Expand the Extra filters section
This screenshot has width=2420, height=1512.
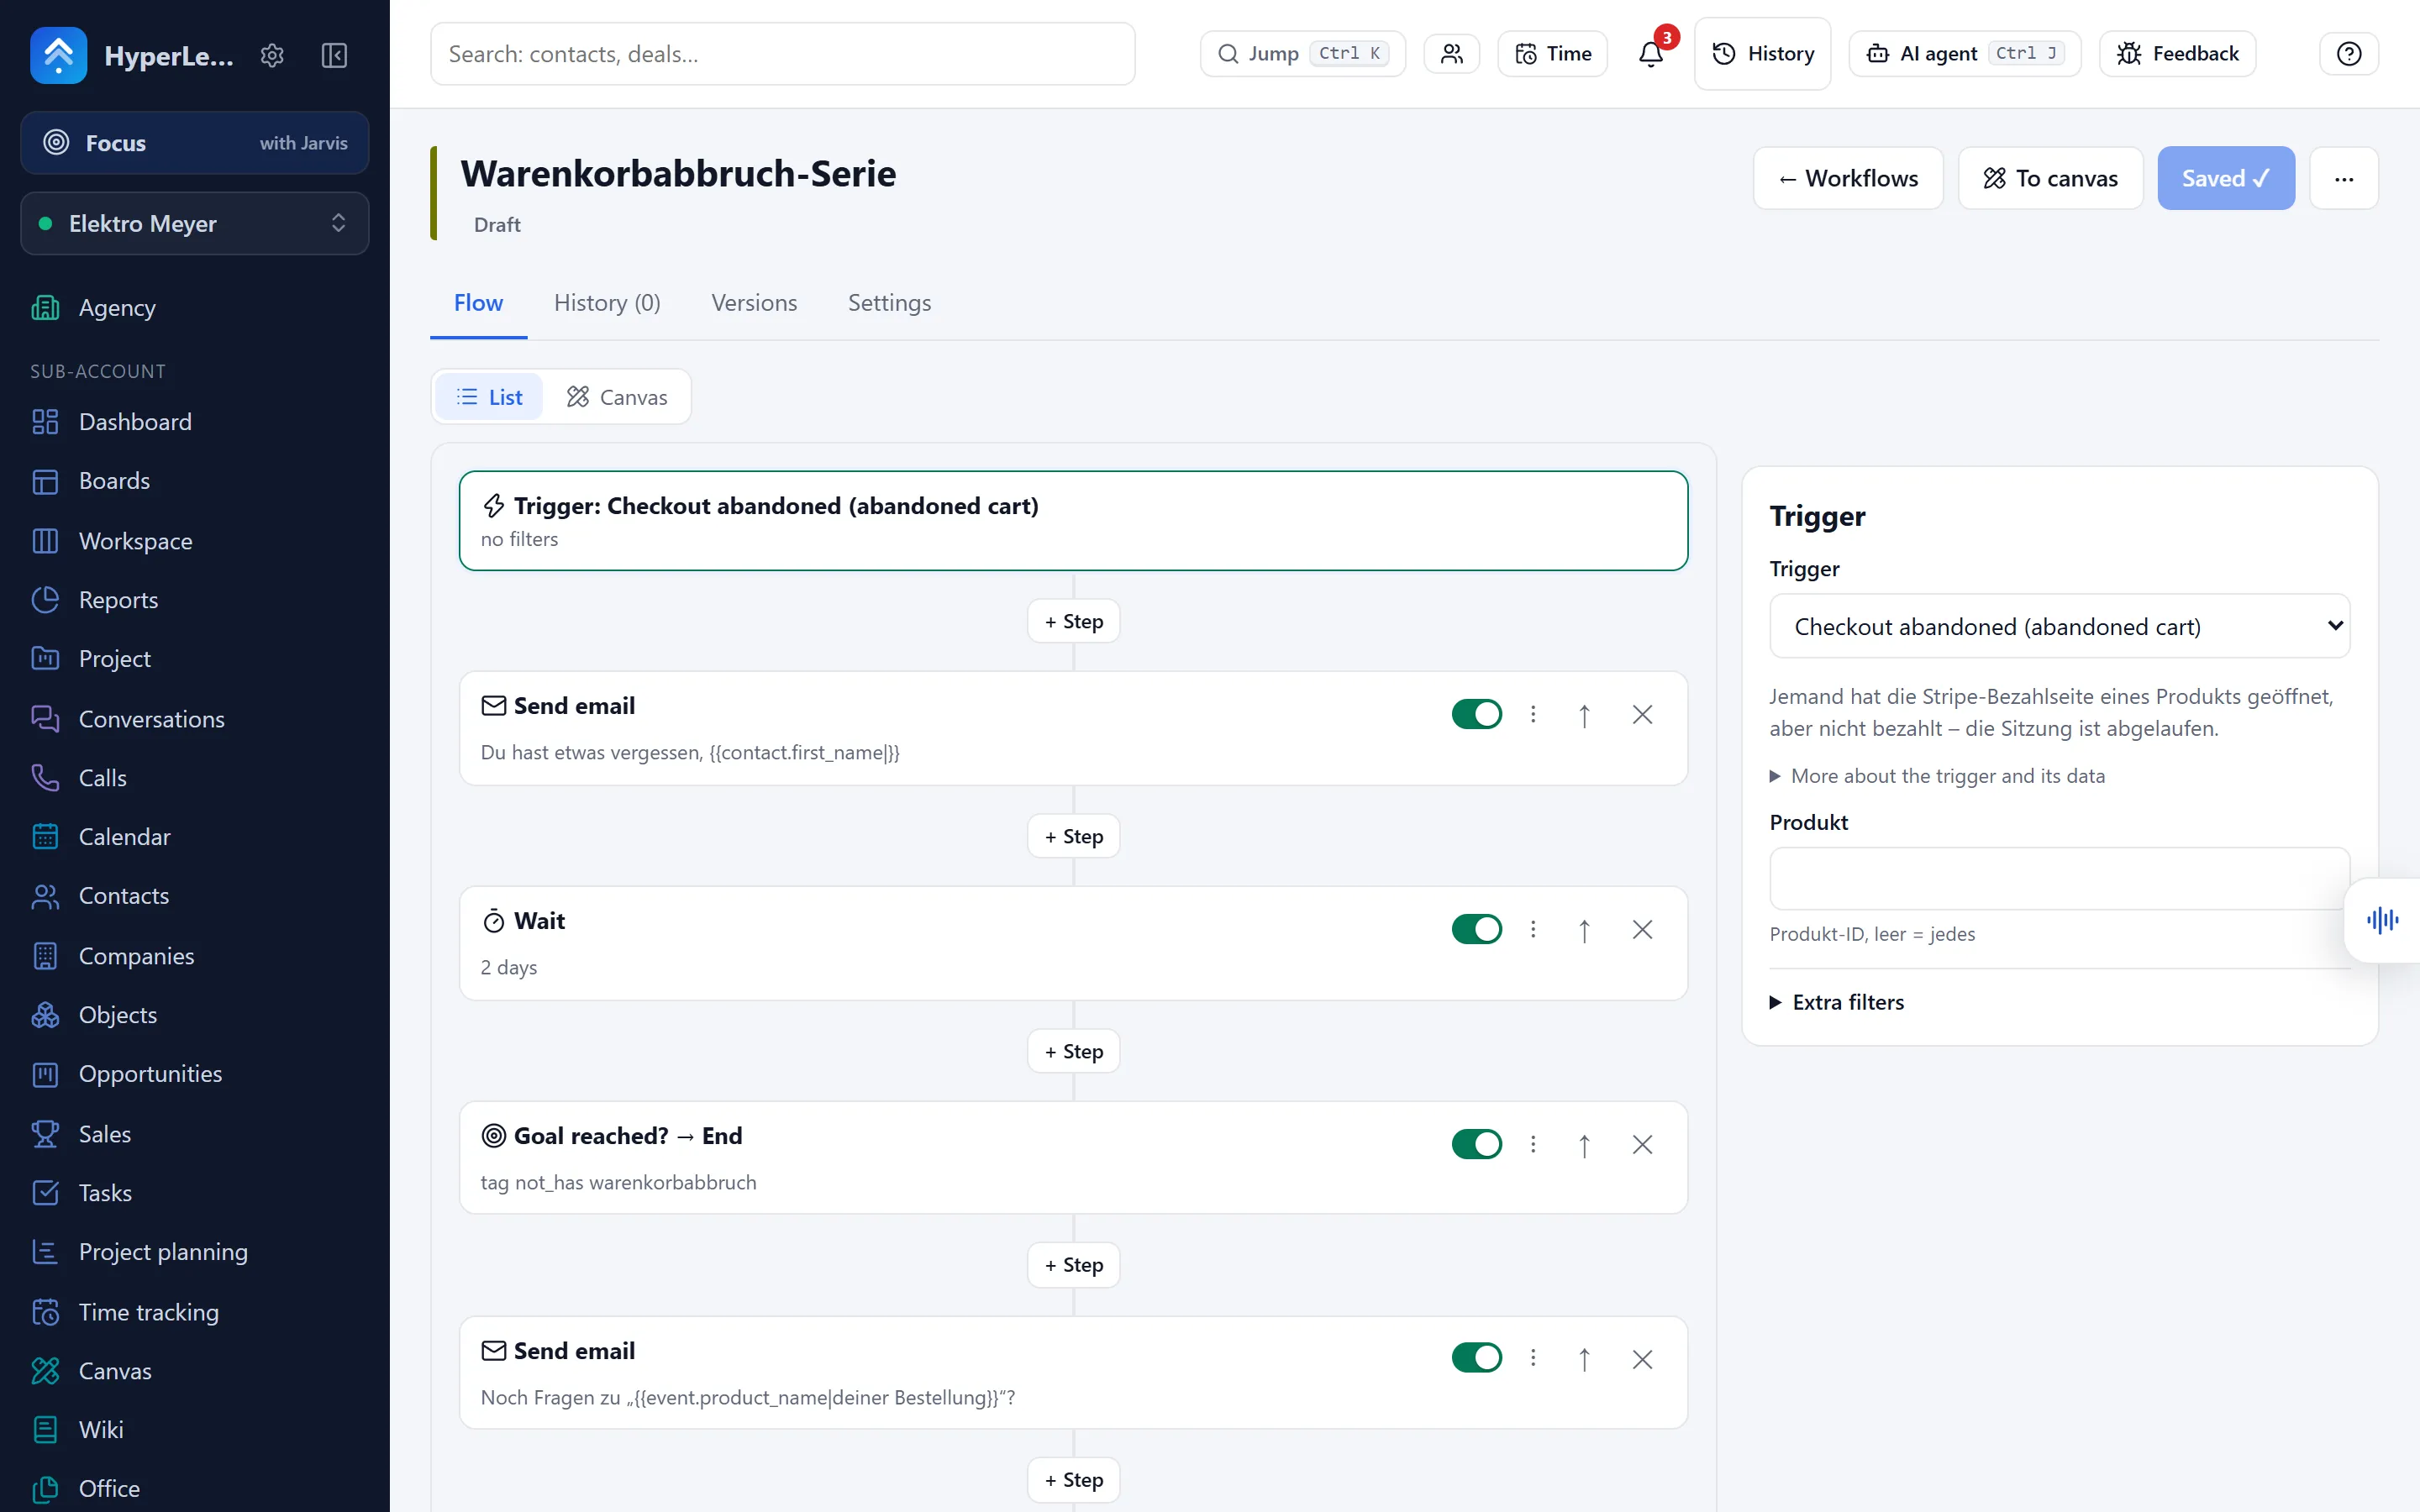click(1837, 1003)
